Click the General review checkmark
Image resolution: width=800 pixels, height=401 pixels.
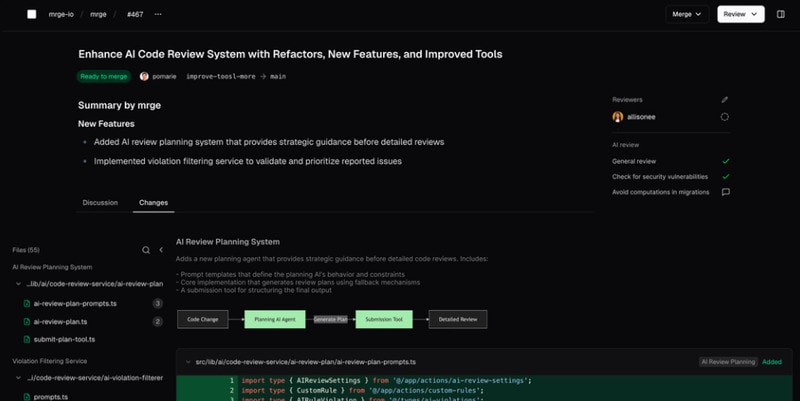click(x=725, y=161)
